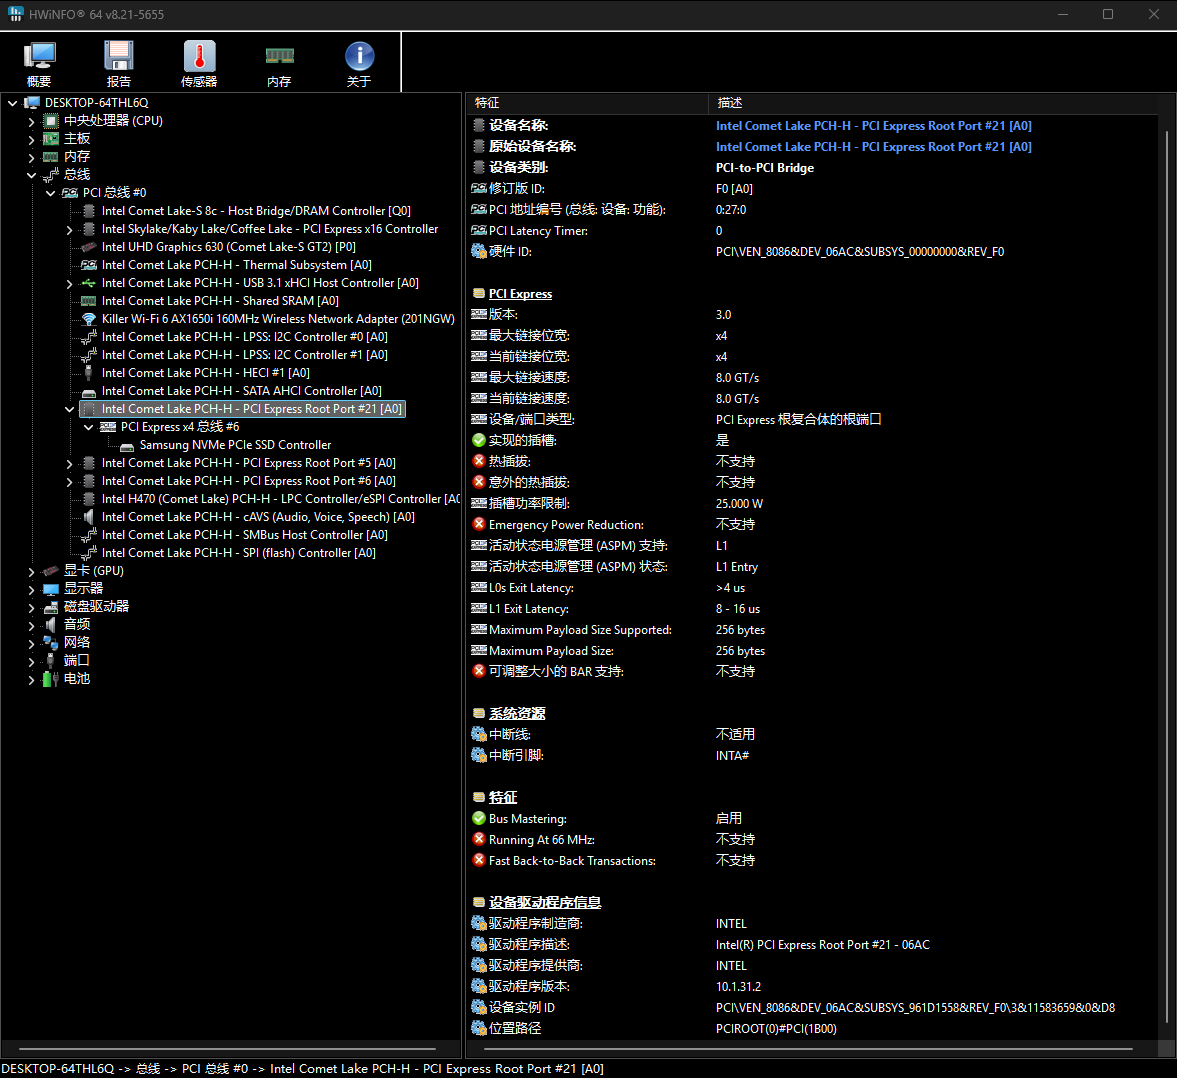1177x1078 pixels.
Task: Click the Wi-Fi icon of Killer AX1650i adapter
Action: pyautogui.click(x=89, y=319)
